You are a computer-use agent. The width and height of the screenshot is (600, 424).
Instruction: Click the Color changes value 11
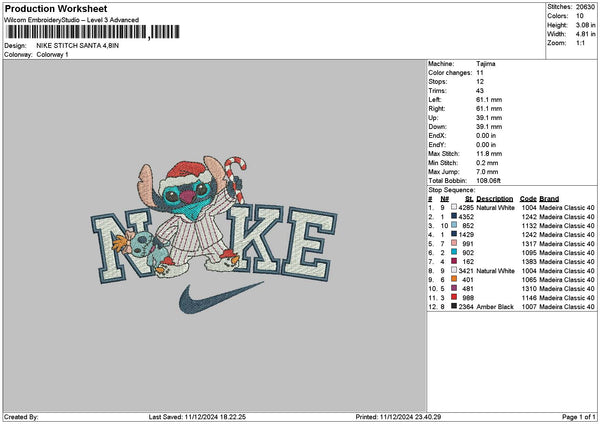coord(480,73)
